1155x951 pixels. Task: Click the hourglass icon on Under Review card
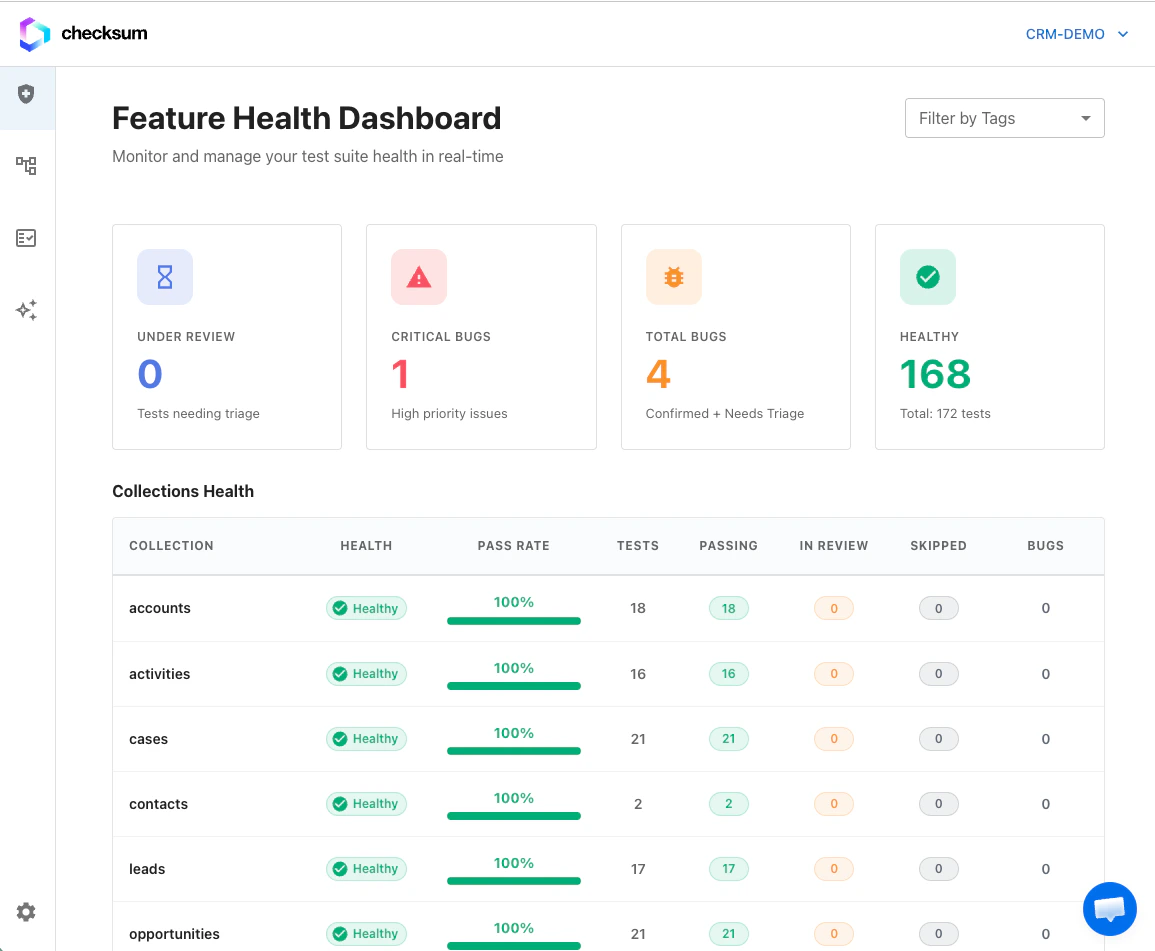point(164,276)
